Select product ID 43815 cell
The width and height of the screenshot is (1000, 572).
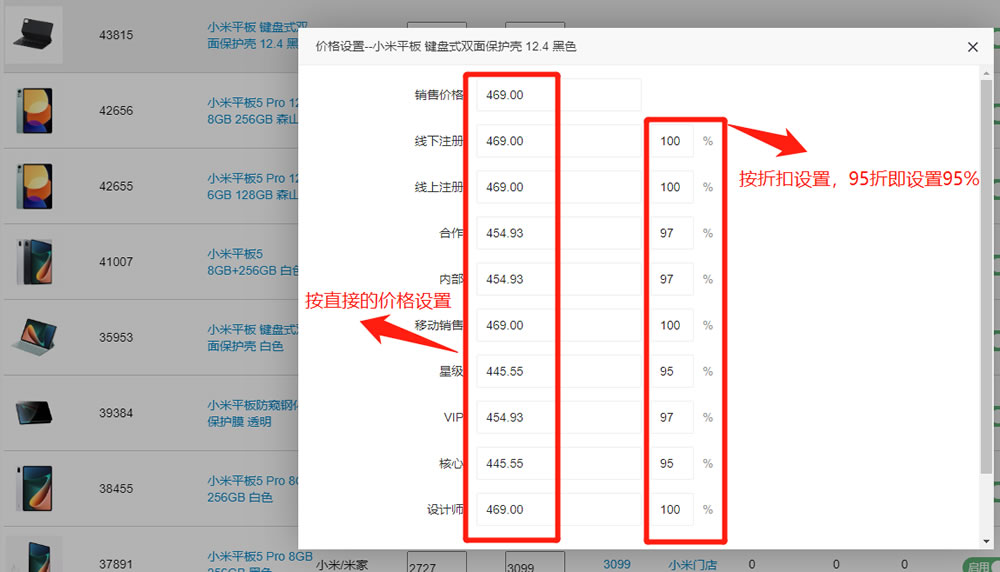(x=116, y=35)
